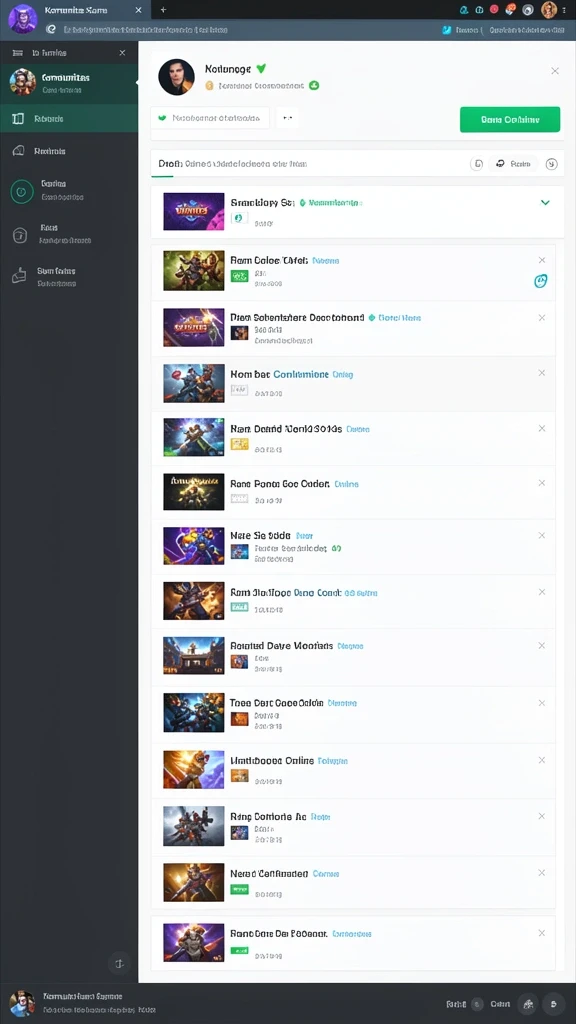Screen dimensions: 576x1024
Task: Open the three-dot more options button by the input
Action: click(x=287, y=118)
